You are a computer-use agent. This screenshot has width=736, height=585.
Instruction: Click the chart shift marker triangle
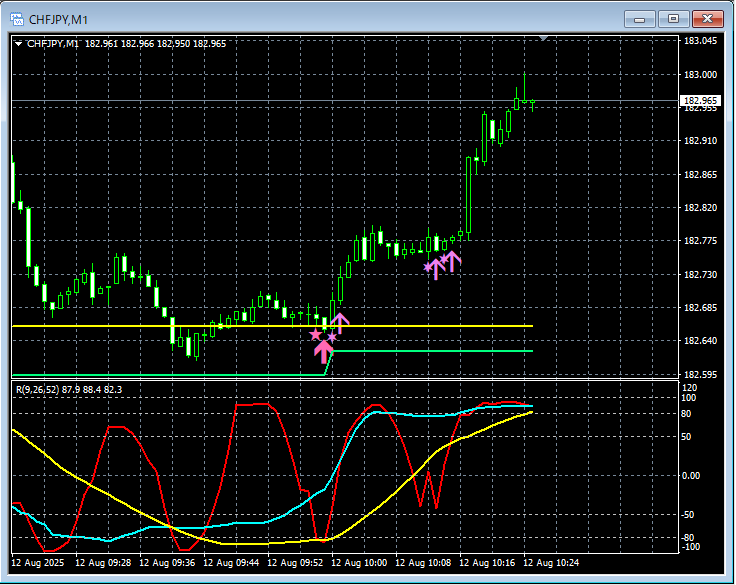point(544,38)
